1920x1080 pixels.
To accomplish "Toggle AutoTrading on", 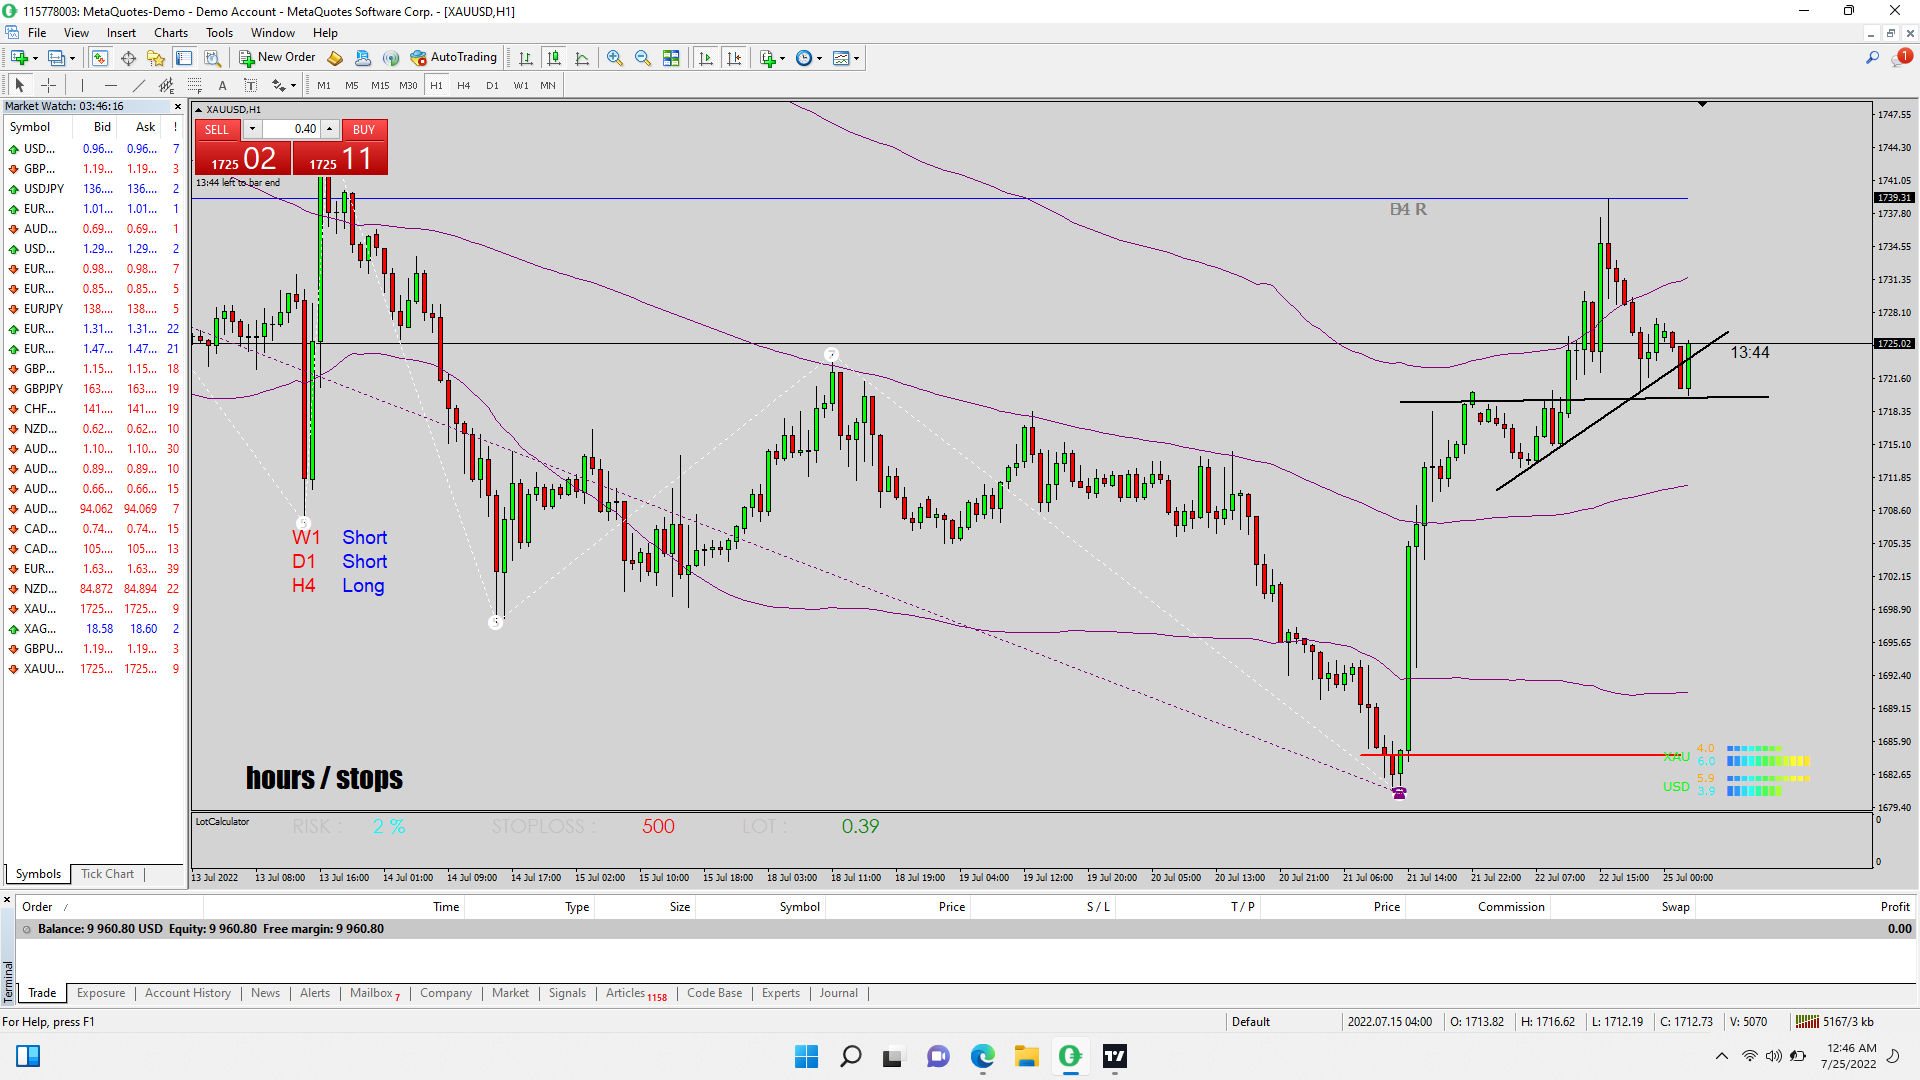I will point(453,58).
